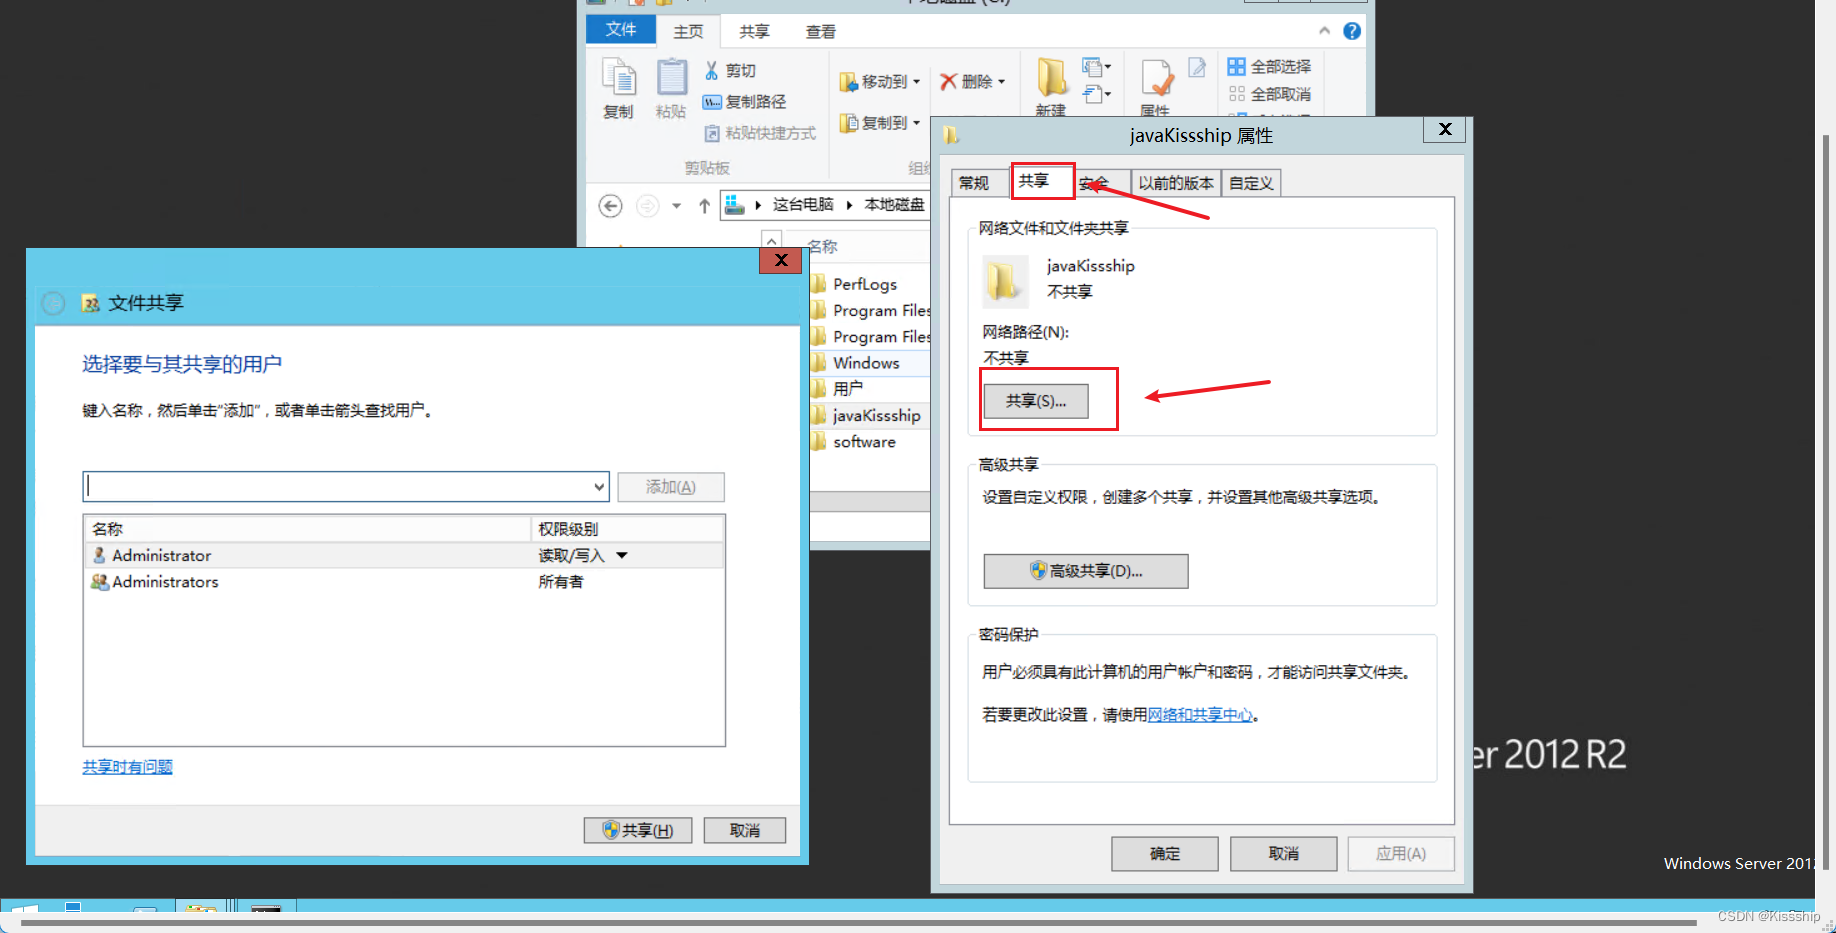
Task: Click the 粘贴 (Paste) clipboard icon
Action: pos(671,78)
